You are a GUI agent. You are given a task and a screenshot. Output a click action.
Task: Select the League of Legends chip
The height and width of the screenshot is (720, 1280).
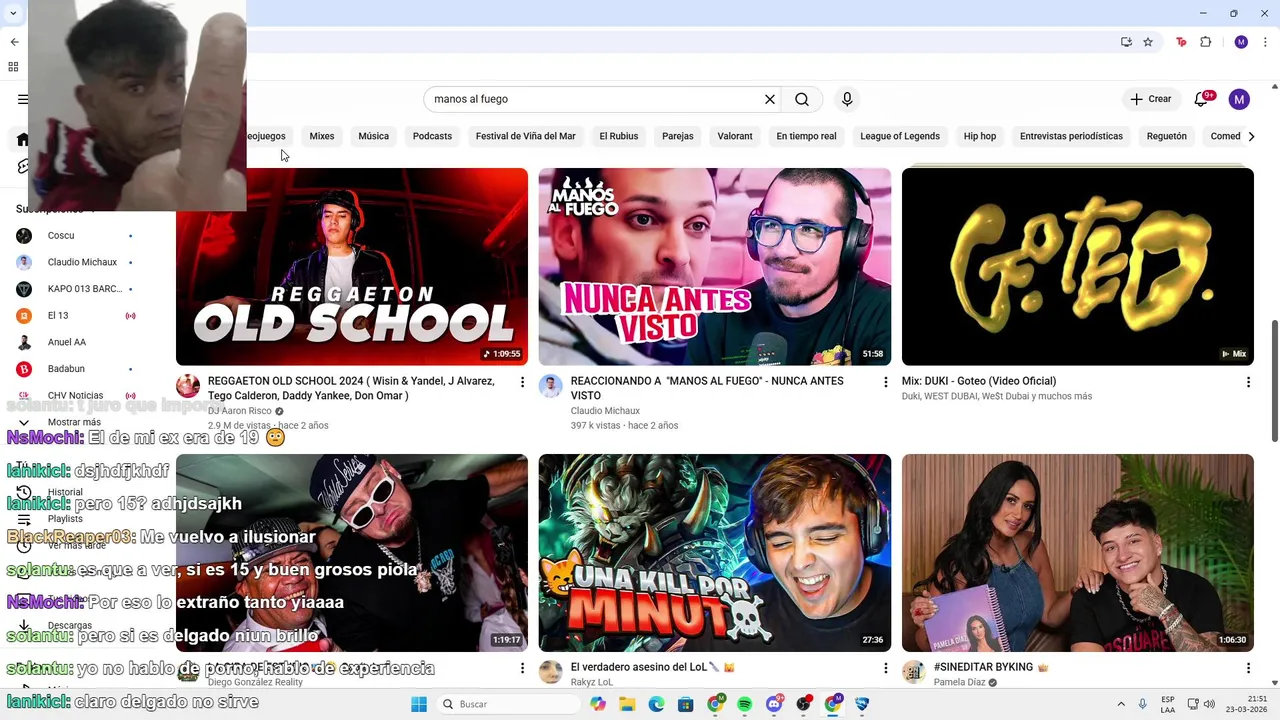click(900, 136)
